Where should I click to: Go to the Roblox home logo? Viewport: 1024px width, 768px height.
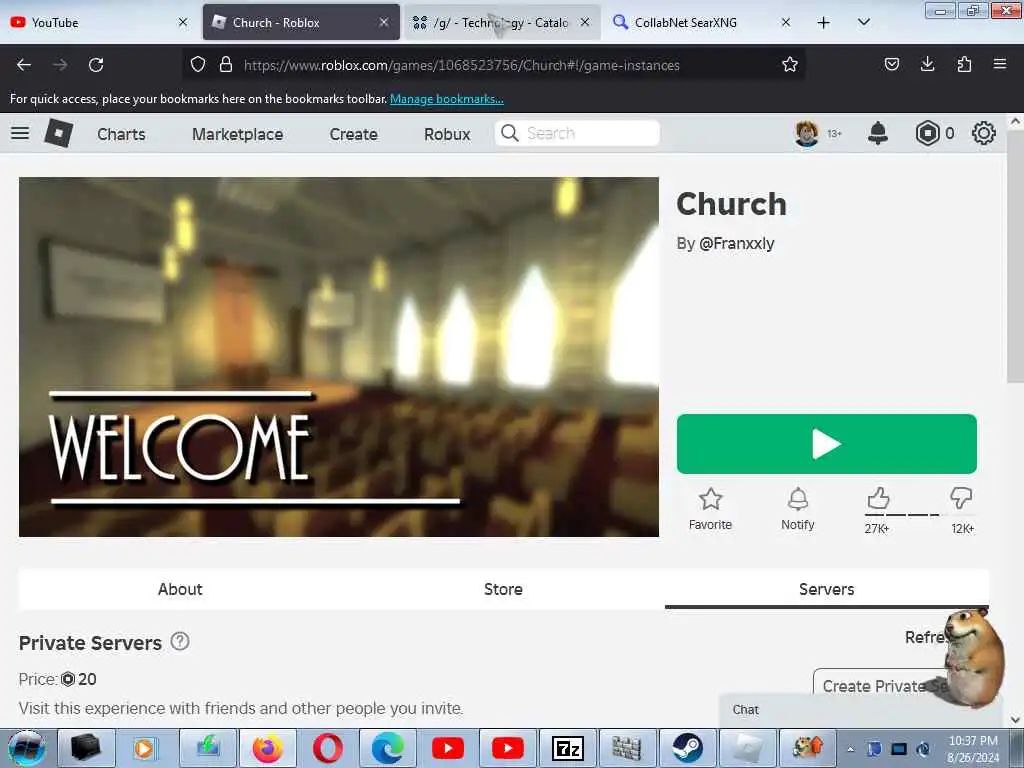click(59, 133)
